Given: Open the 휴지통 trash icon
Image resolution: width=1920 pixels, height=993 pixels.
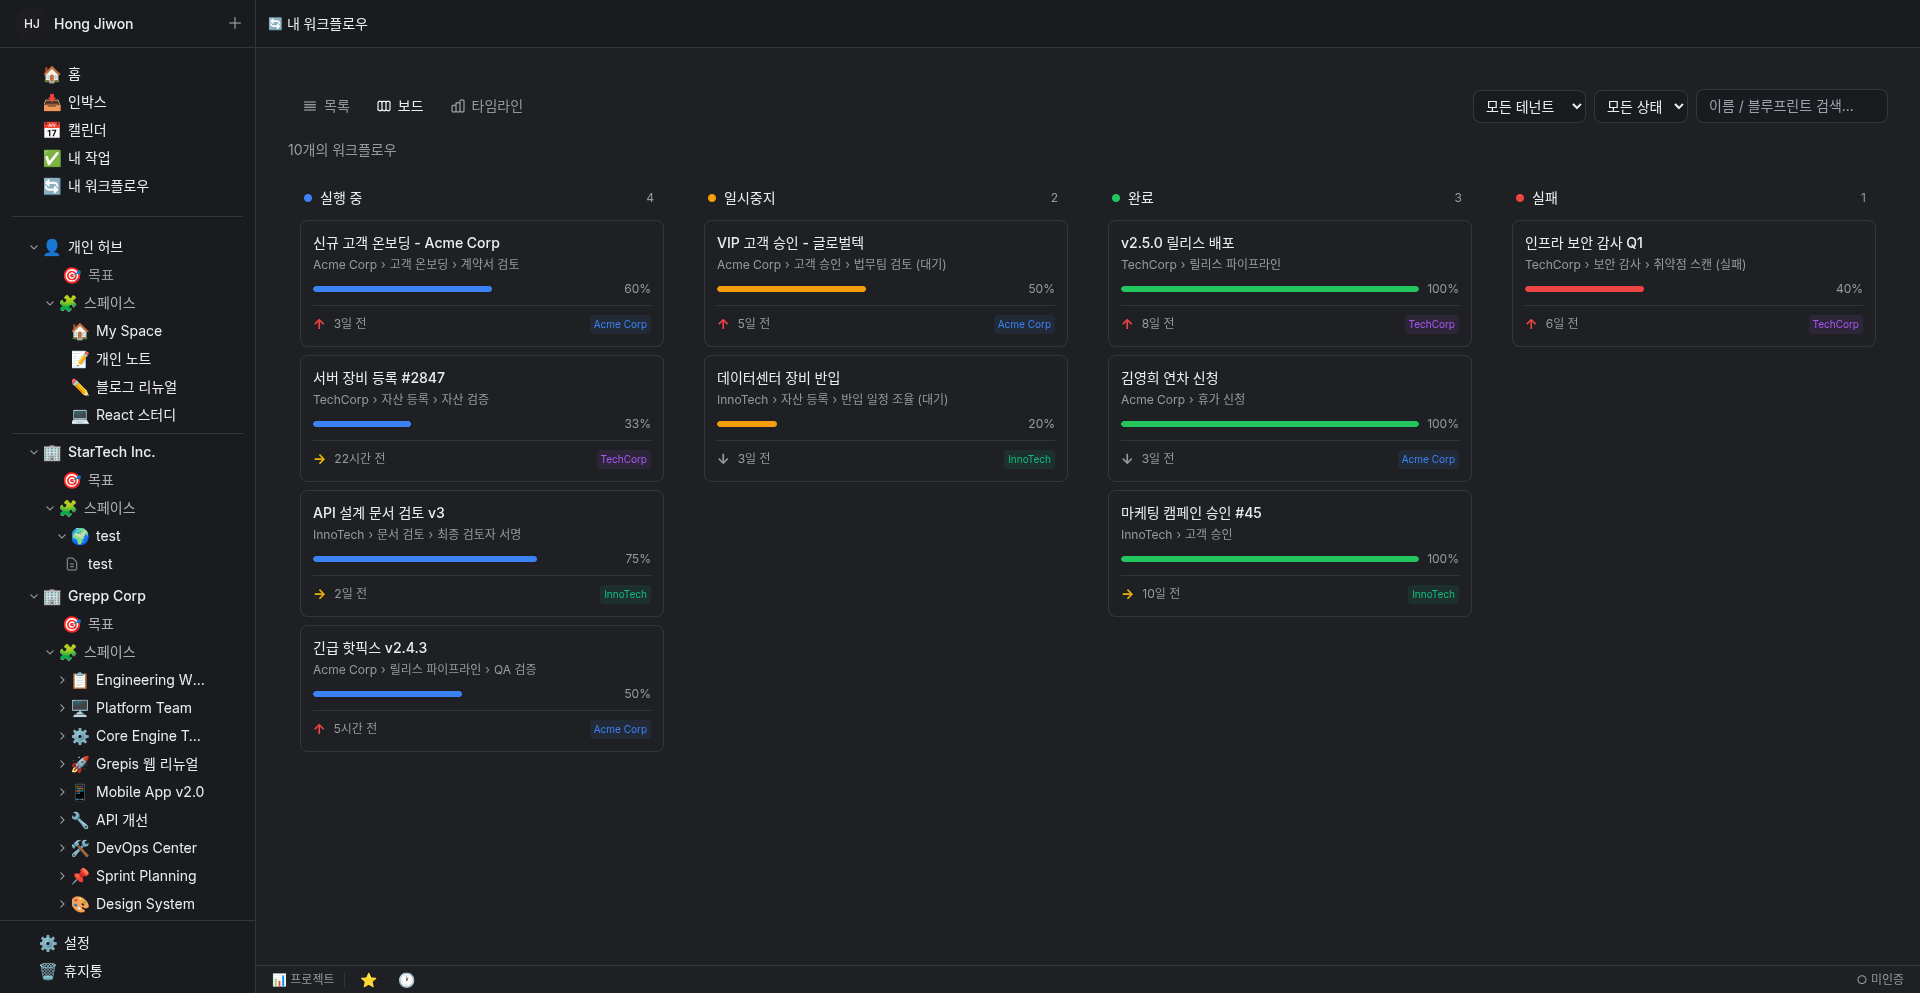Looking at the screenshot, I should point(48,971).
